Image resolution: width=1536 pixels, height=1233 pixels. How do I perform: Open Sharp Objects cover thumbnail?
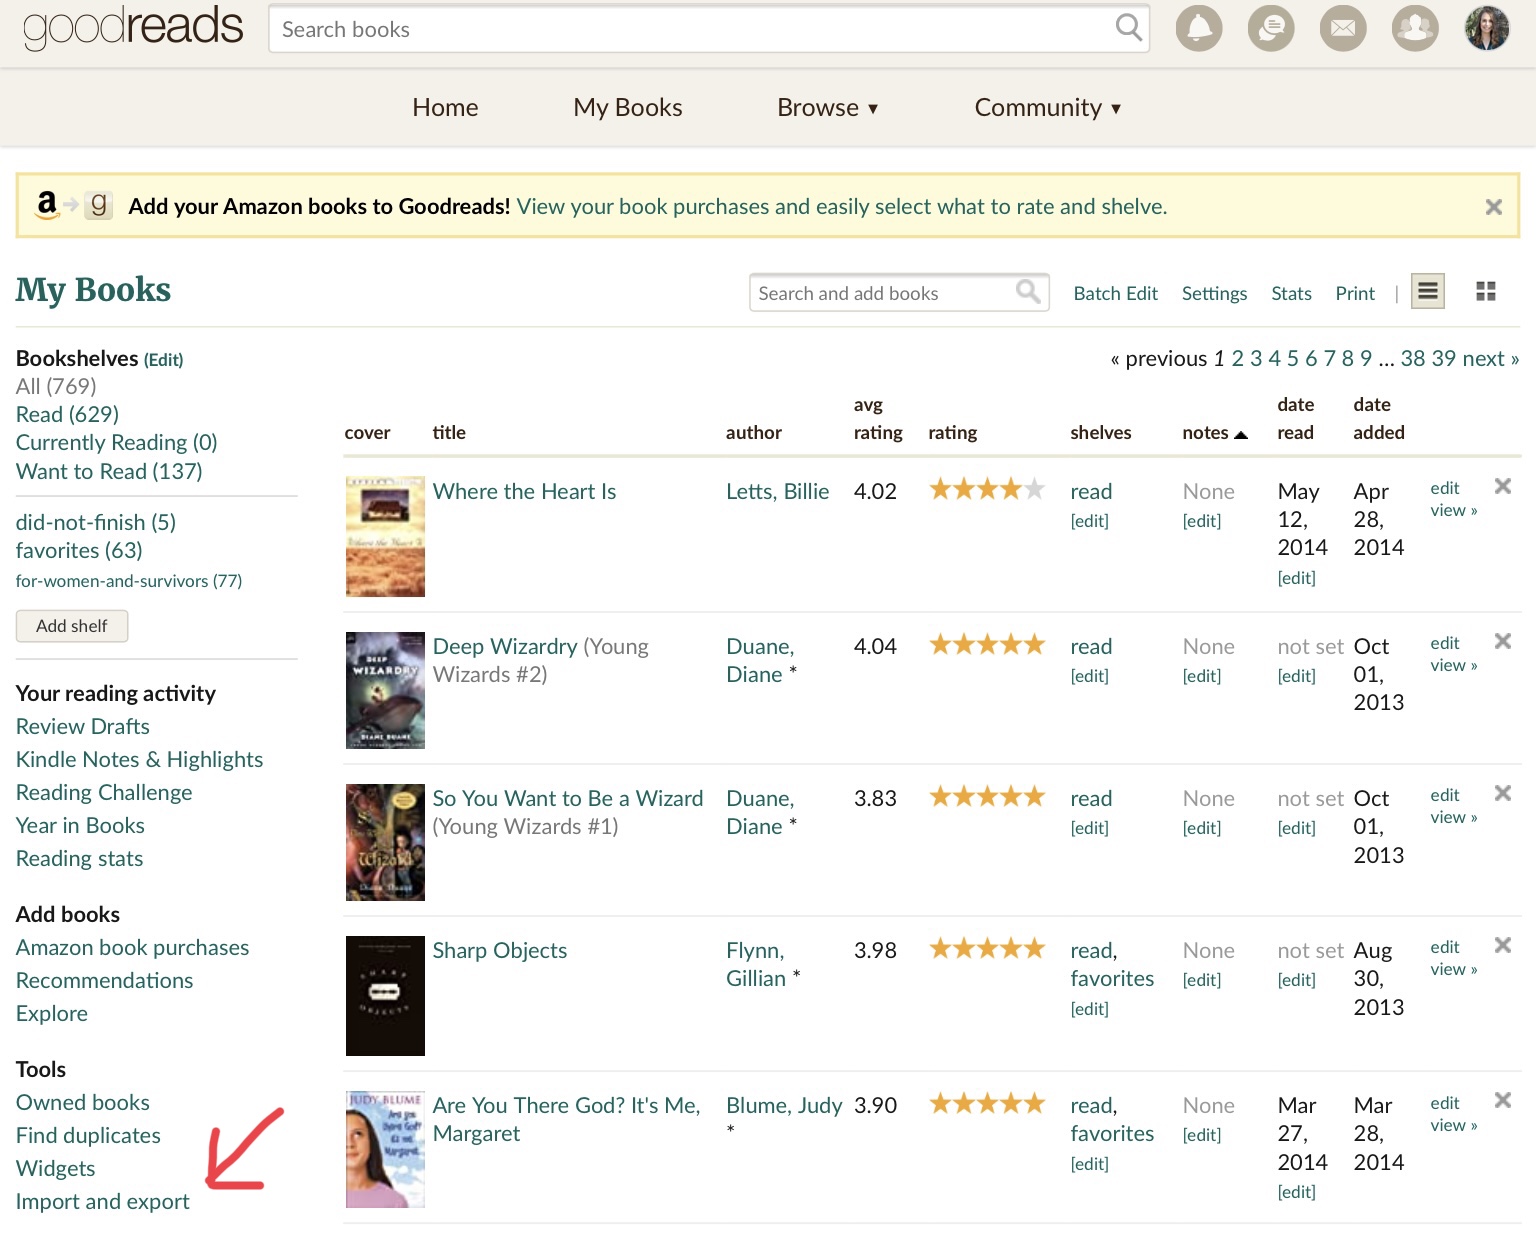coord(385,996)
